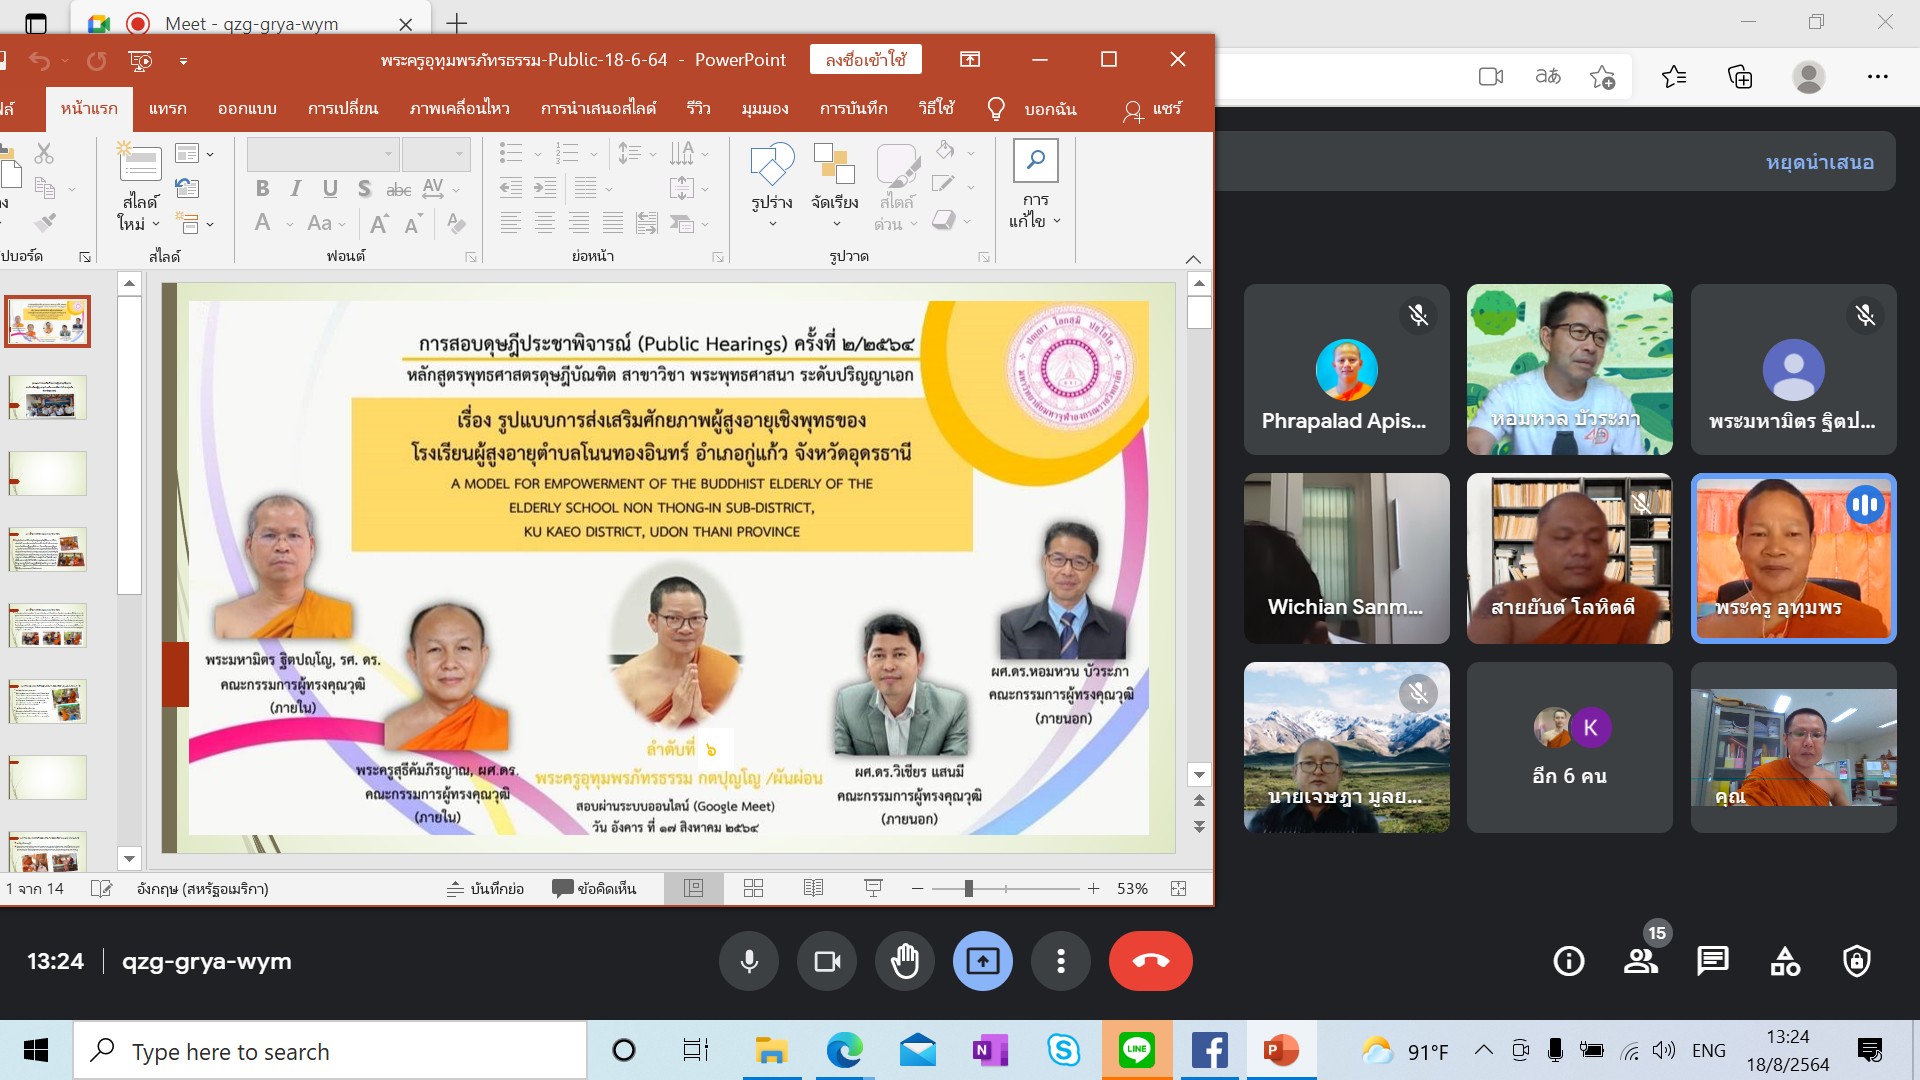Show everyone participants panel
1920x1080 pixels.
point(1641,961)
